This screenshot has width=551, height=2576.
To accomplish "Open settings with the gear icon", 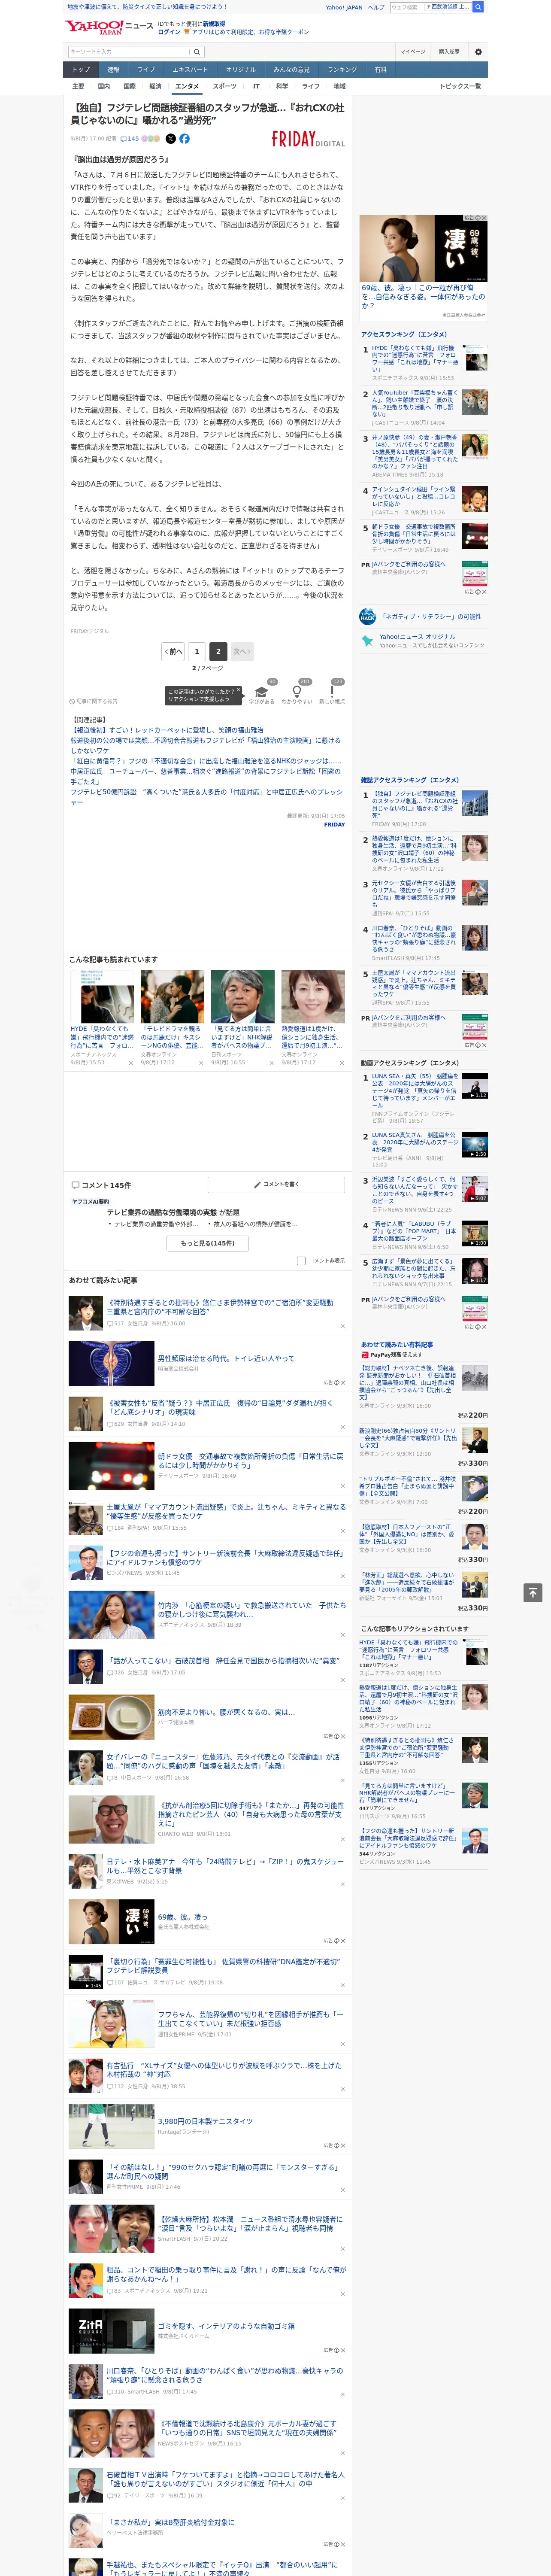I will (478, 52).
